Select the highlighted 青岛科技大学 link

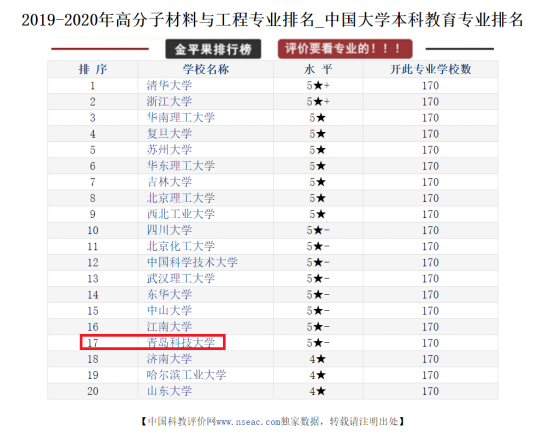point(181,343)
